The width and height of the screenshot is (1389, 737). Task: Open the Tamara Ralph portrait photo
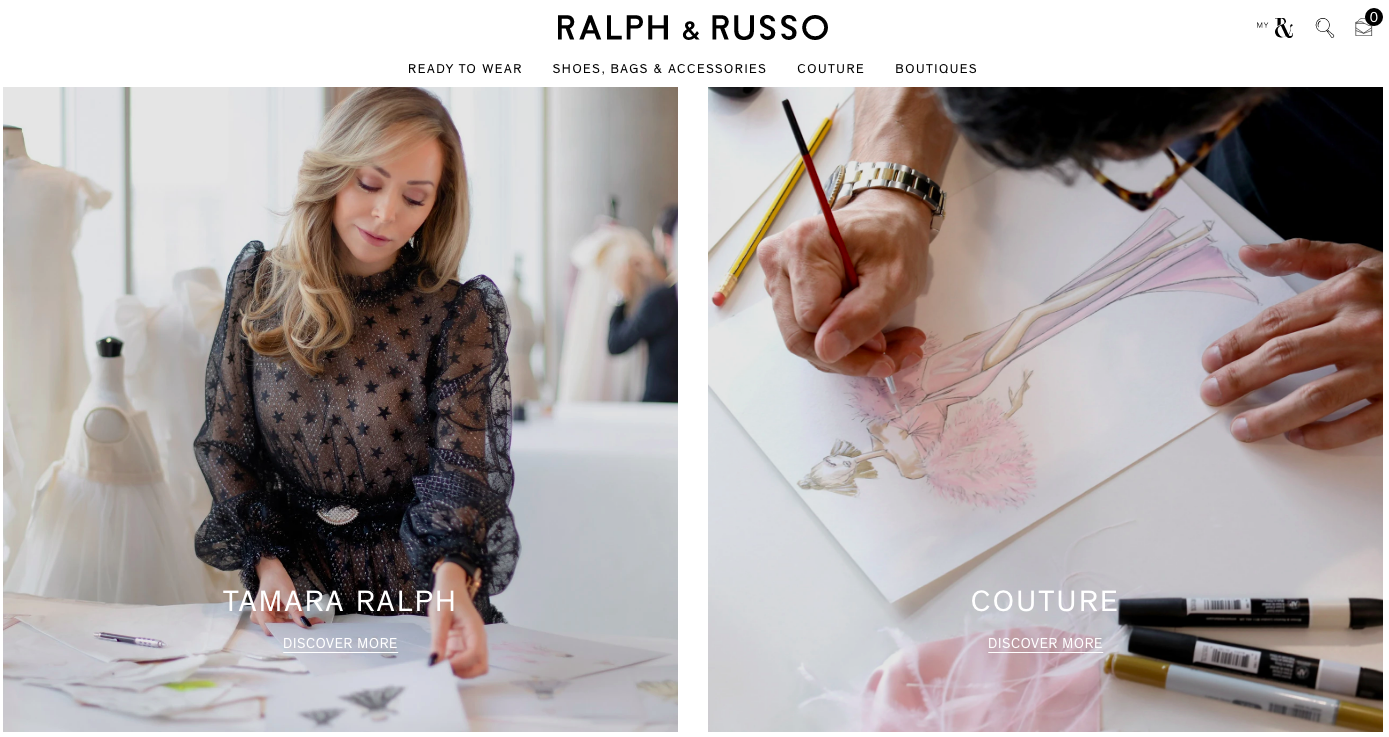point(340,409)
